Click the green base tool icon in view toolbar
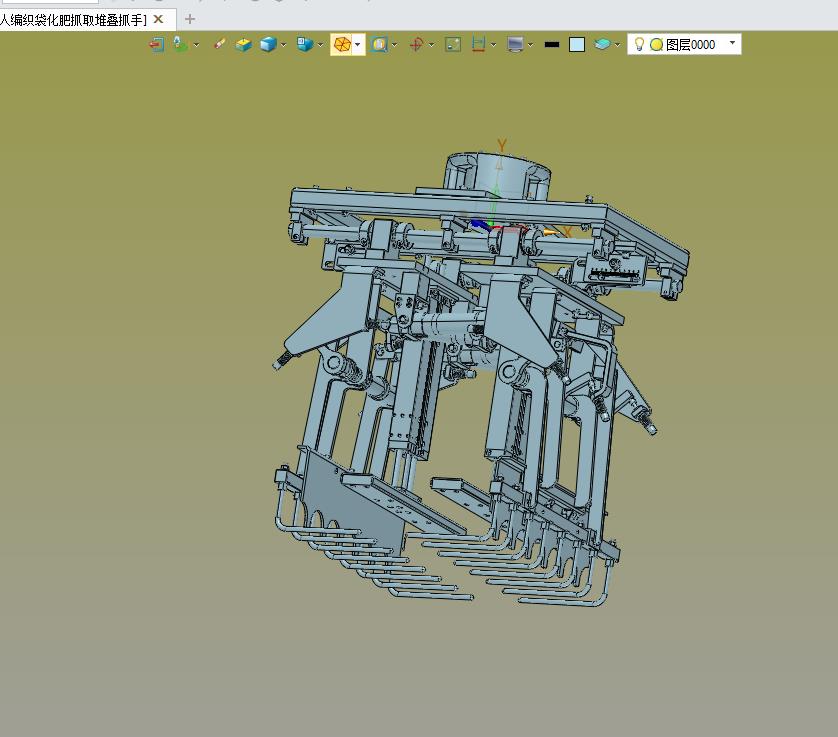This screenshot has height=737, width=838. tap(180, 44)
